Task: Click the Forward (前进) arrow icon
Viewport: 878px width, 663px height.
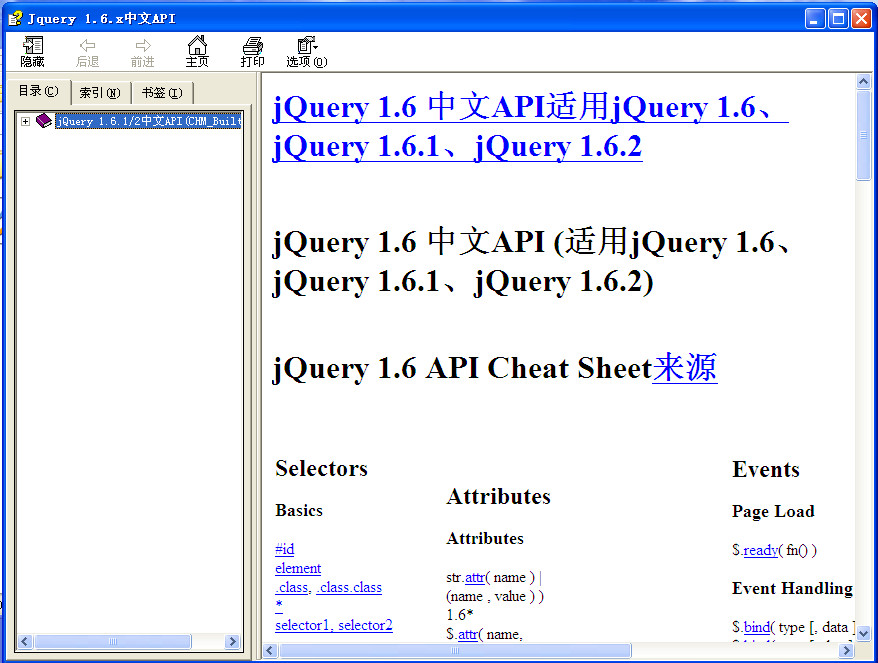Action: click(143, 45)
